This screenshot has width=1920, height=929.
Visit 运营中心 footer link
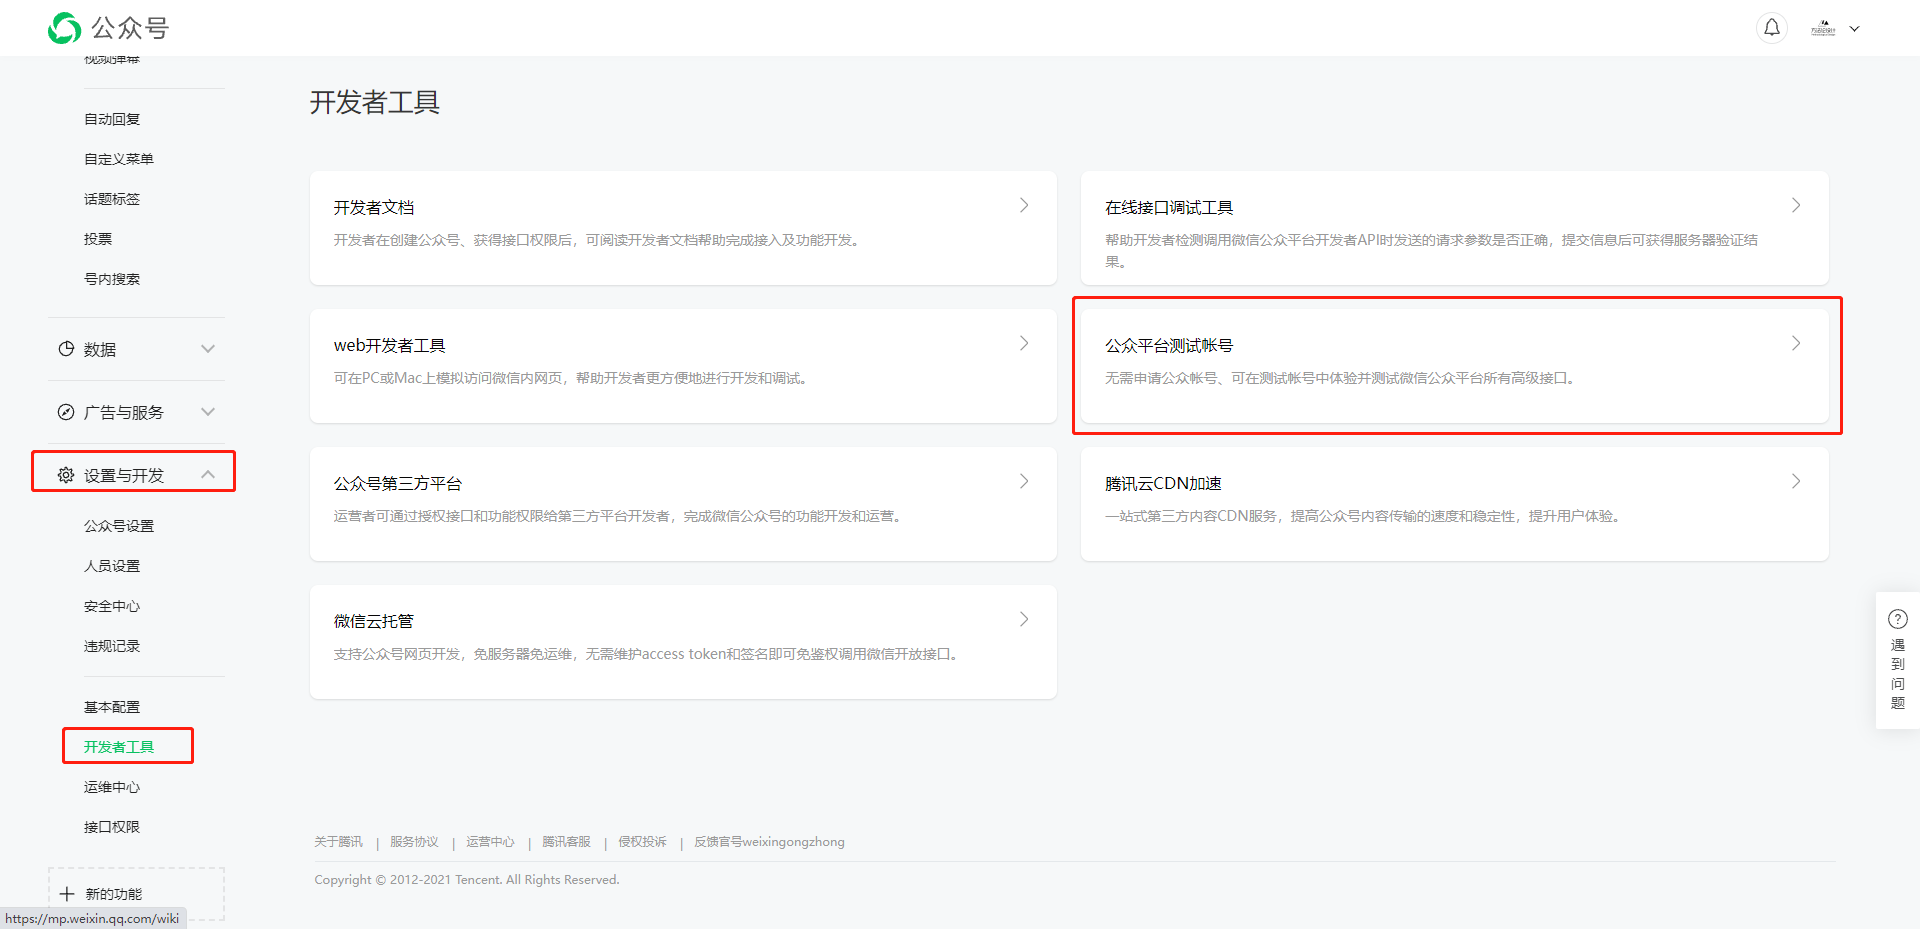coord(490,842)
